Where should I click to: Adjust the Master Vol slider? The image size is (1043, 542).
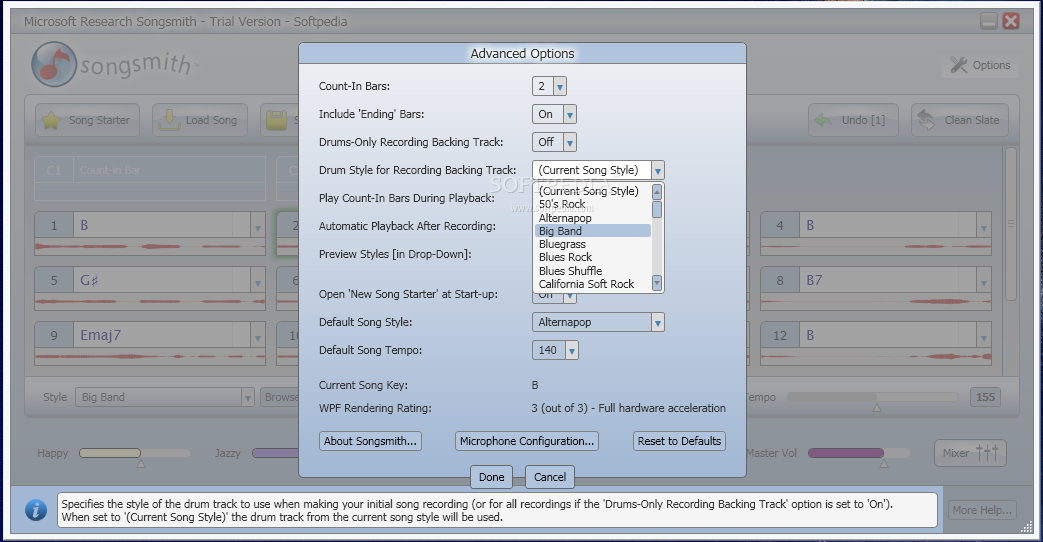coord(858,454)
